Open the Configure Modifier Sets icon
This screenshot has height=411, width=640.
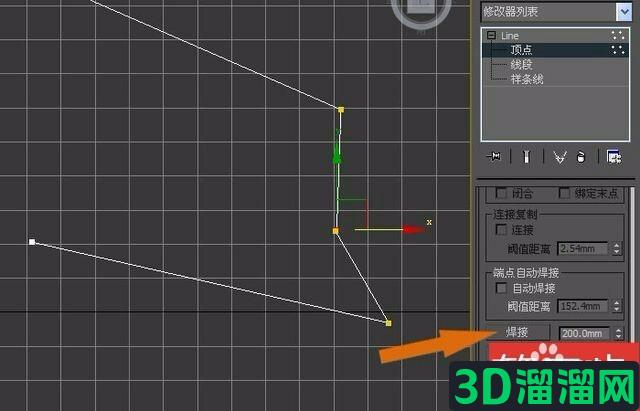613,157
